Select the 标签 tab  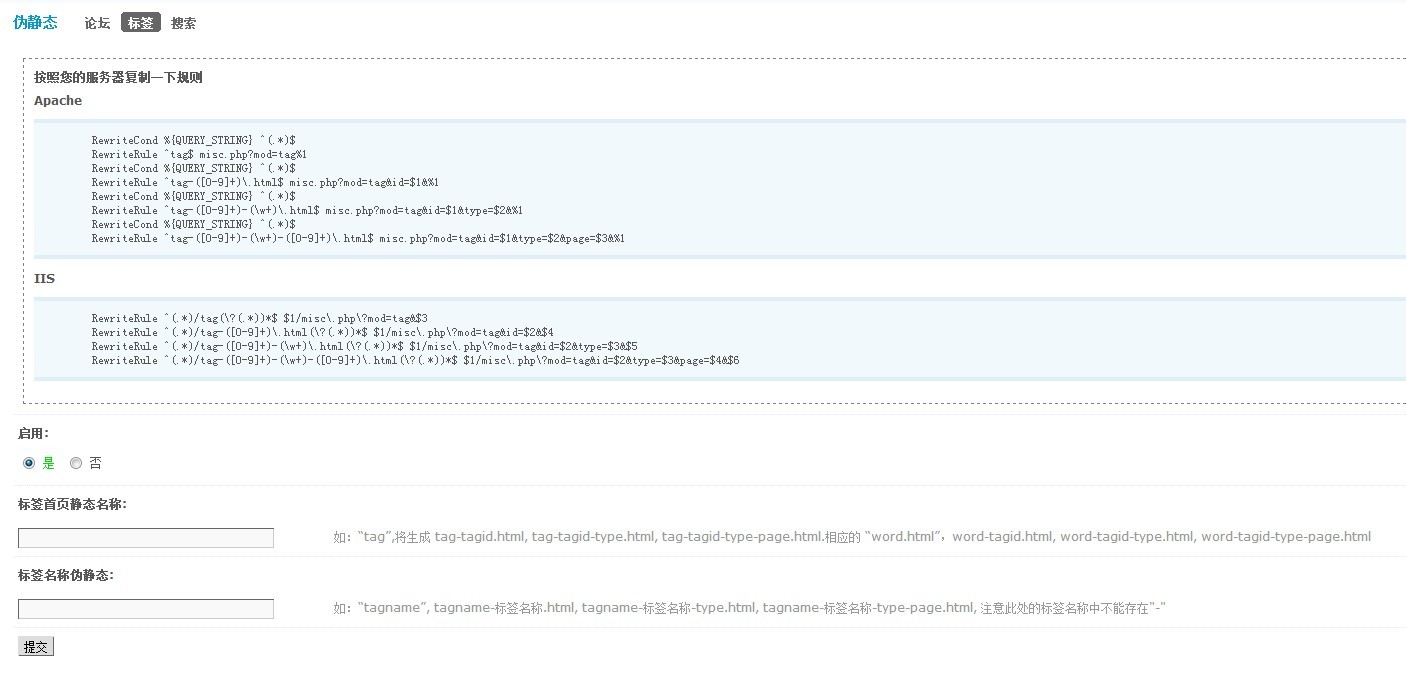[x=141, y=22]
